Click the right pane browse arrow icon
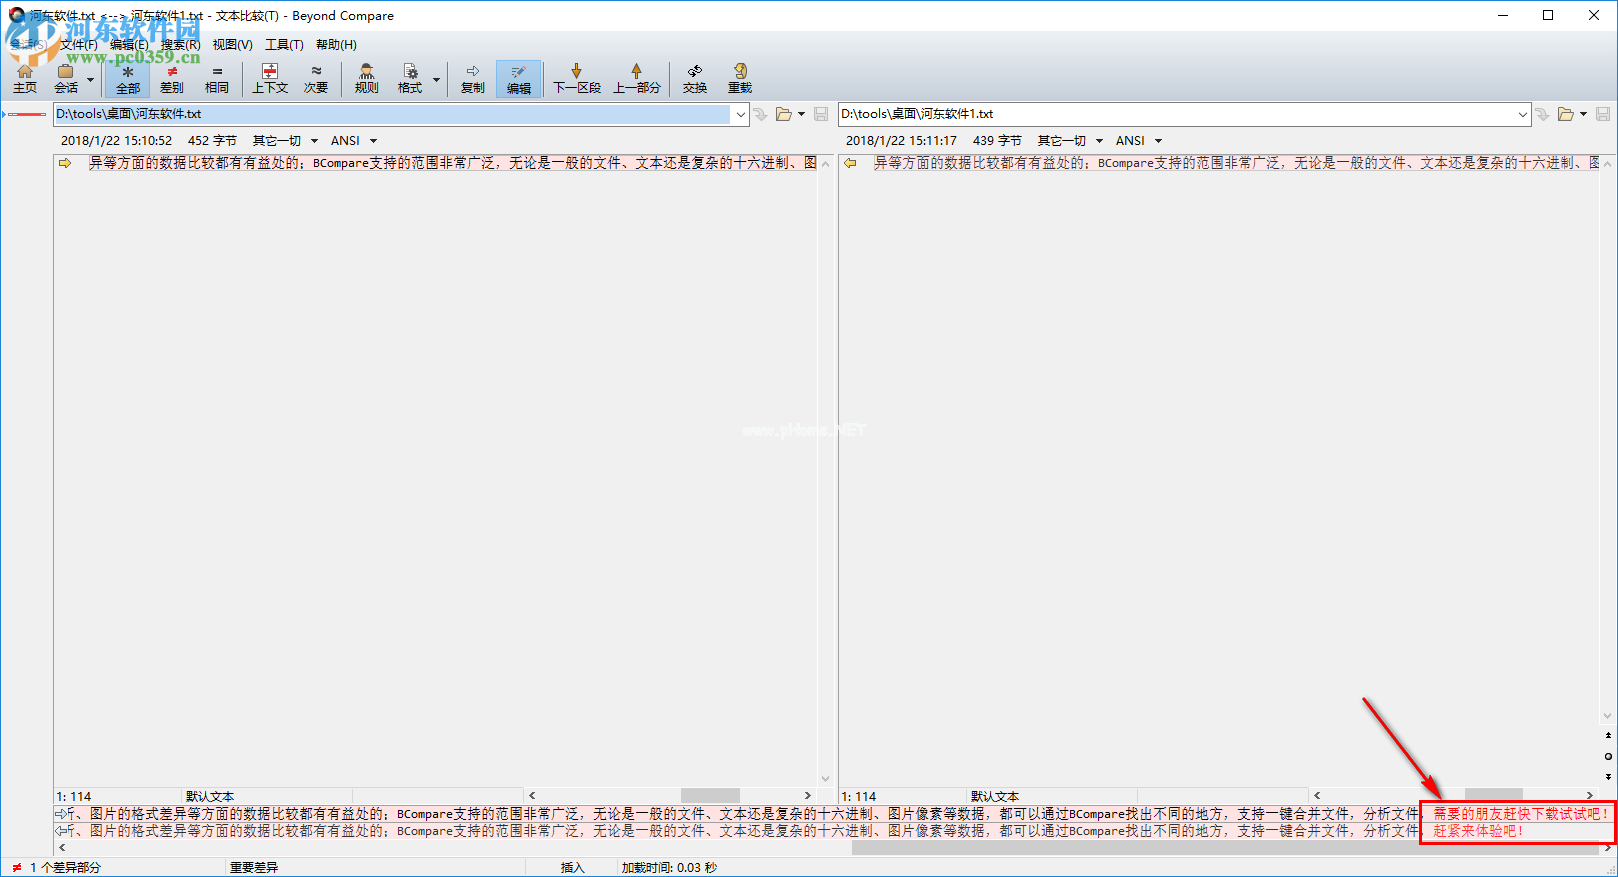 pos(1543,114)
